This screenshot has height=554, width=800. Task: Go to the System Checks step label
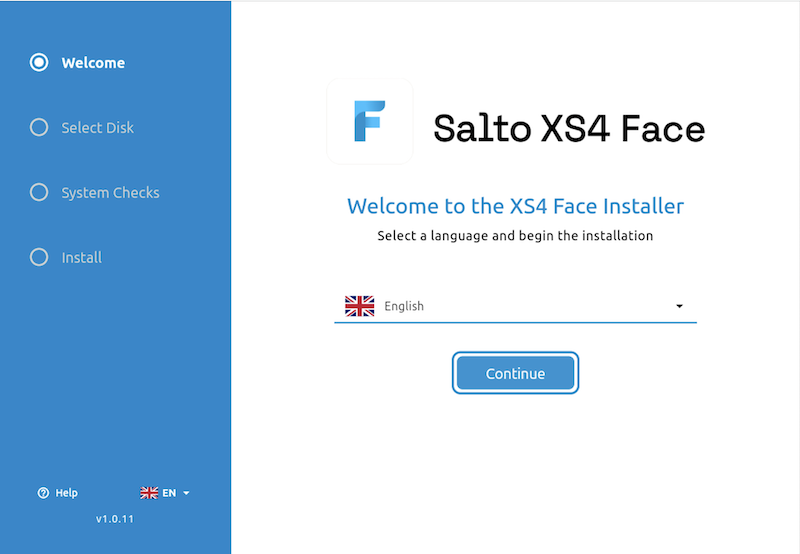pos(110,193)
